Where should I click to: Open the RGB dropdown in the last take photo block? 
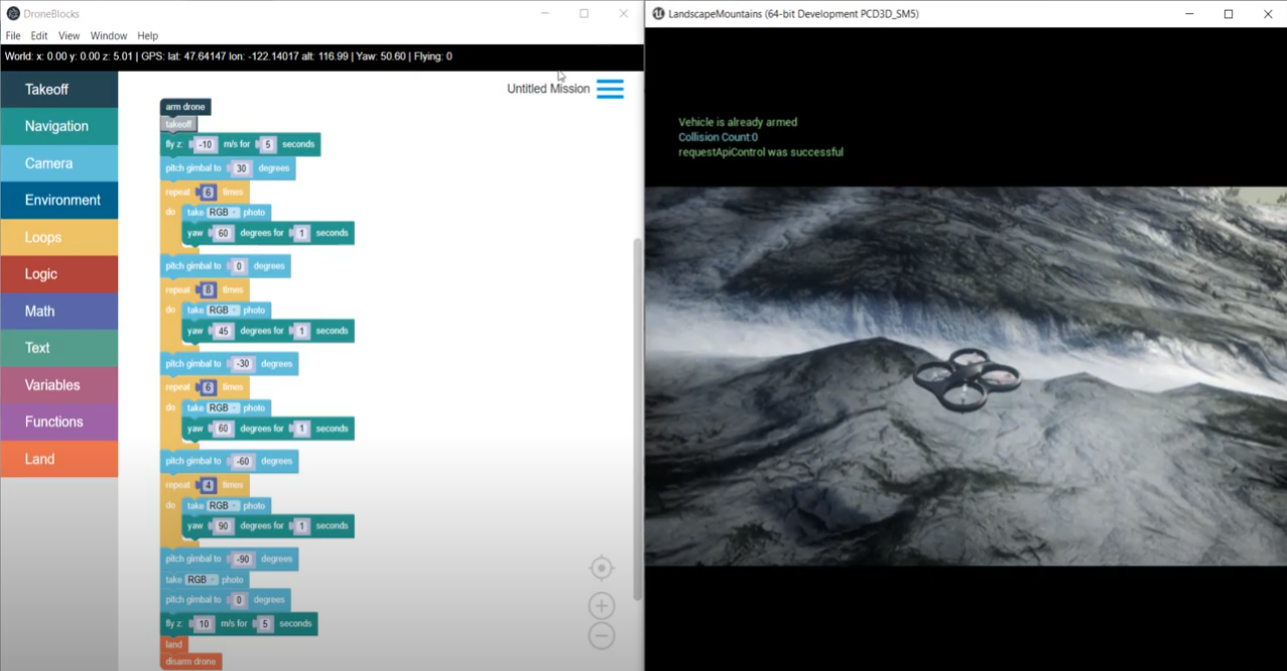point(200,580)
